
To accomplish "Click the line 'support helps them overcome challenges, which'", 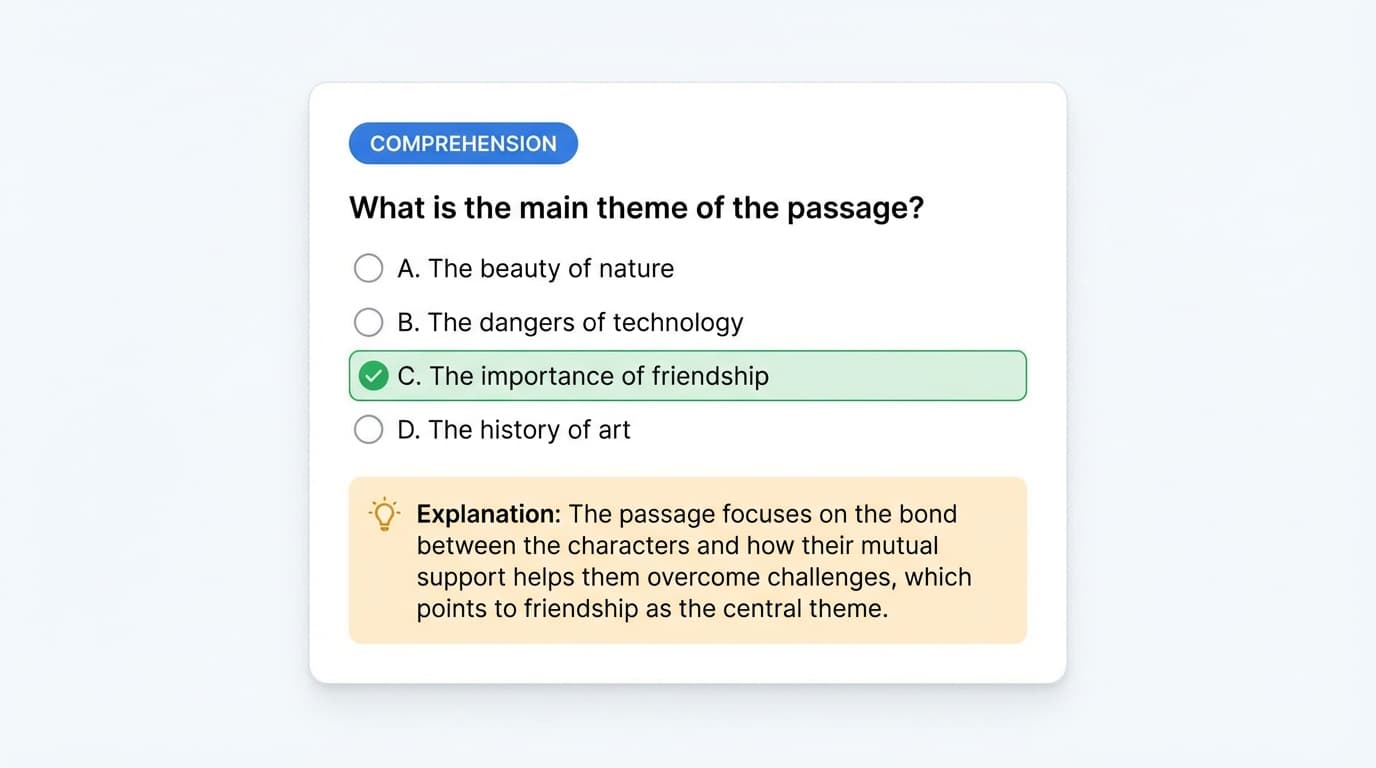I will click(x=693, y=577).
